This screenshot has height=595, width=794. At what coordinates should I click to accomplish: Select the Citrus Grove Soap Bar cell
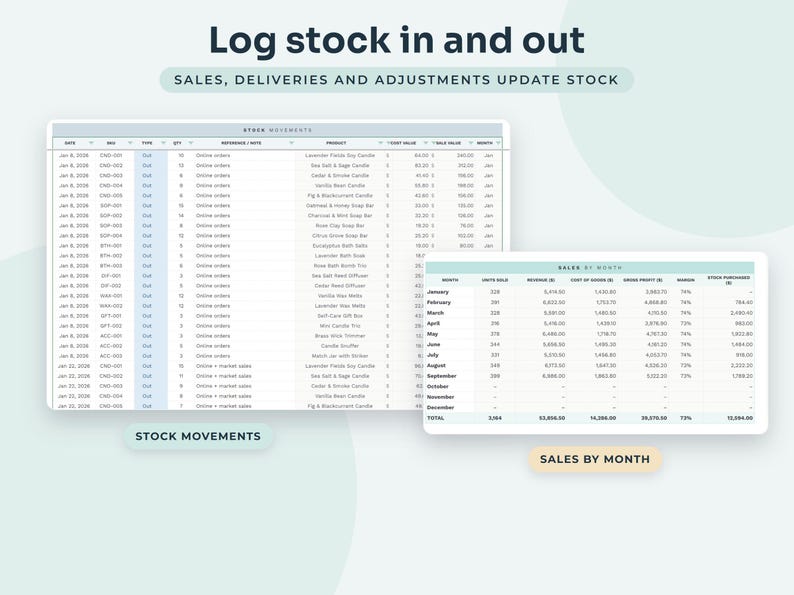(340, 236)
